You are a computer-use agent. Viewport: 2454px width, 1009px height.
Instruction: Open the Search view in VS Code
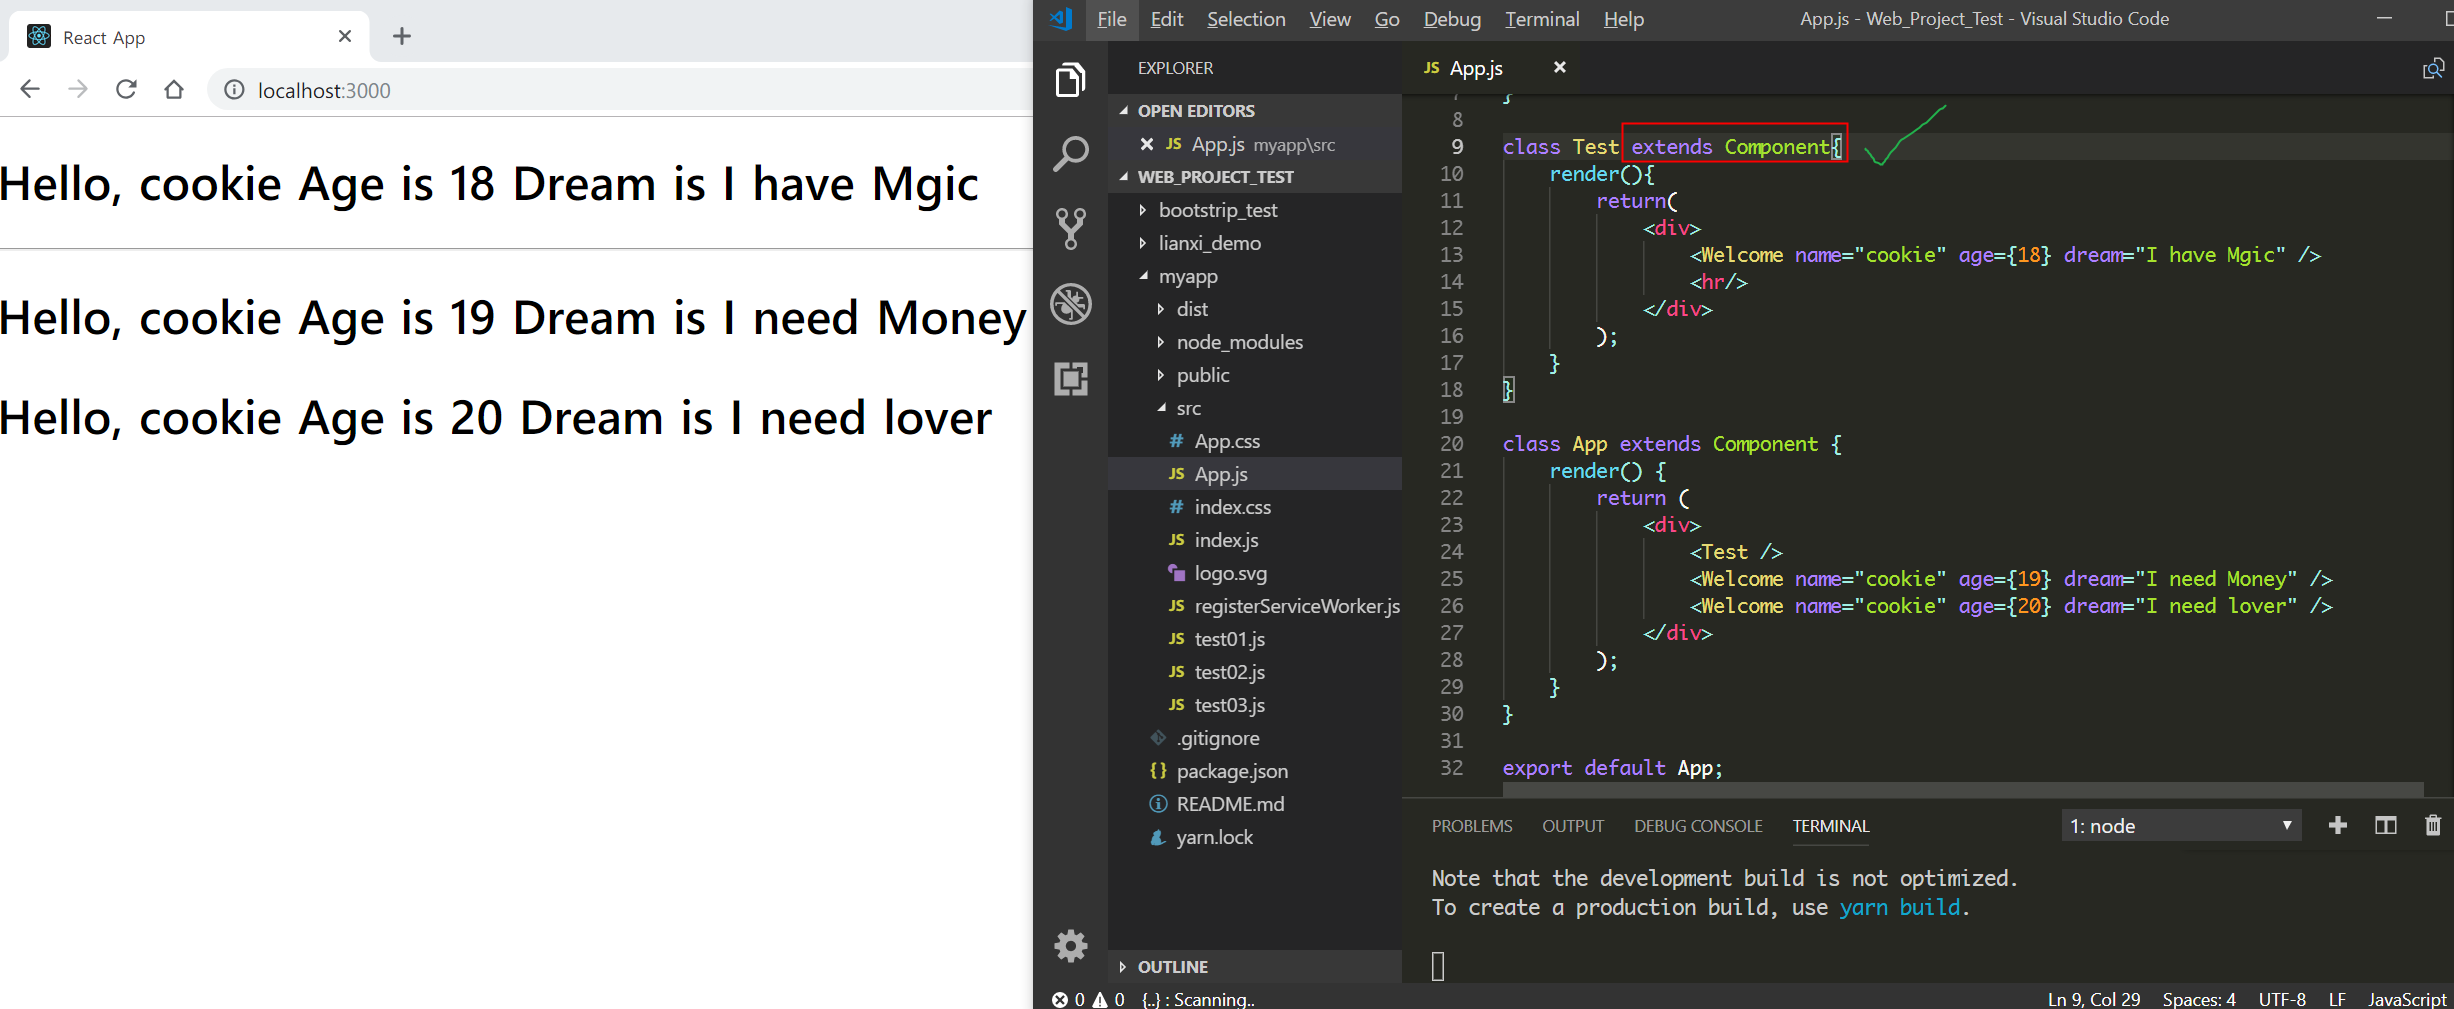point(1070,155)
